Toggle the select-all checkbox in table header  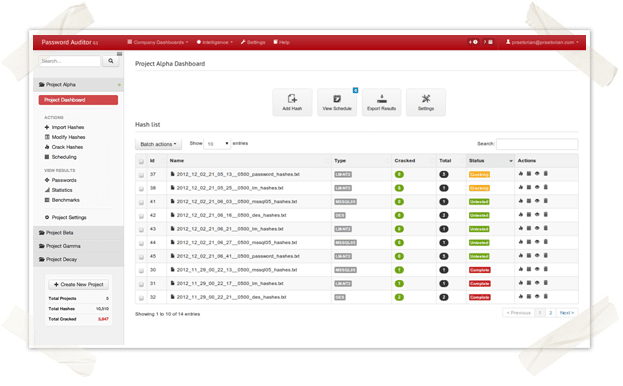click(x=141, y=161)
